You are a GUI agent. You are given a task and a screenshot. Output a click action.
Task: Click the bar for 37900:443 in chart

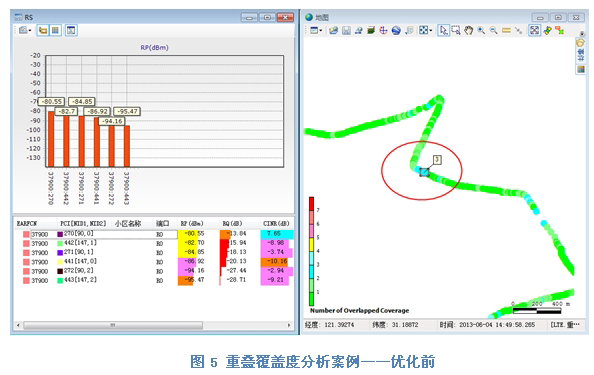pos(127,146)
